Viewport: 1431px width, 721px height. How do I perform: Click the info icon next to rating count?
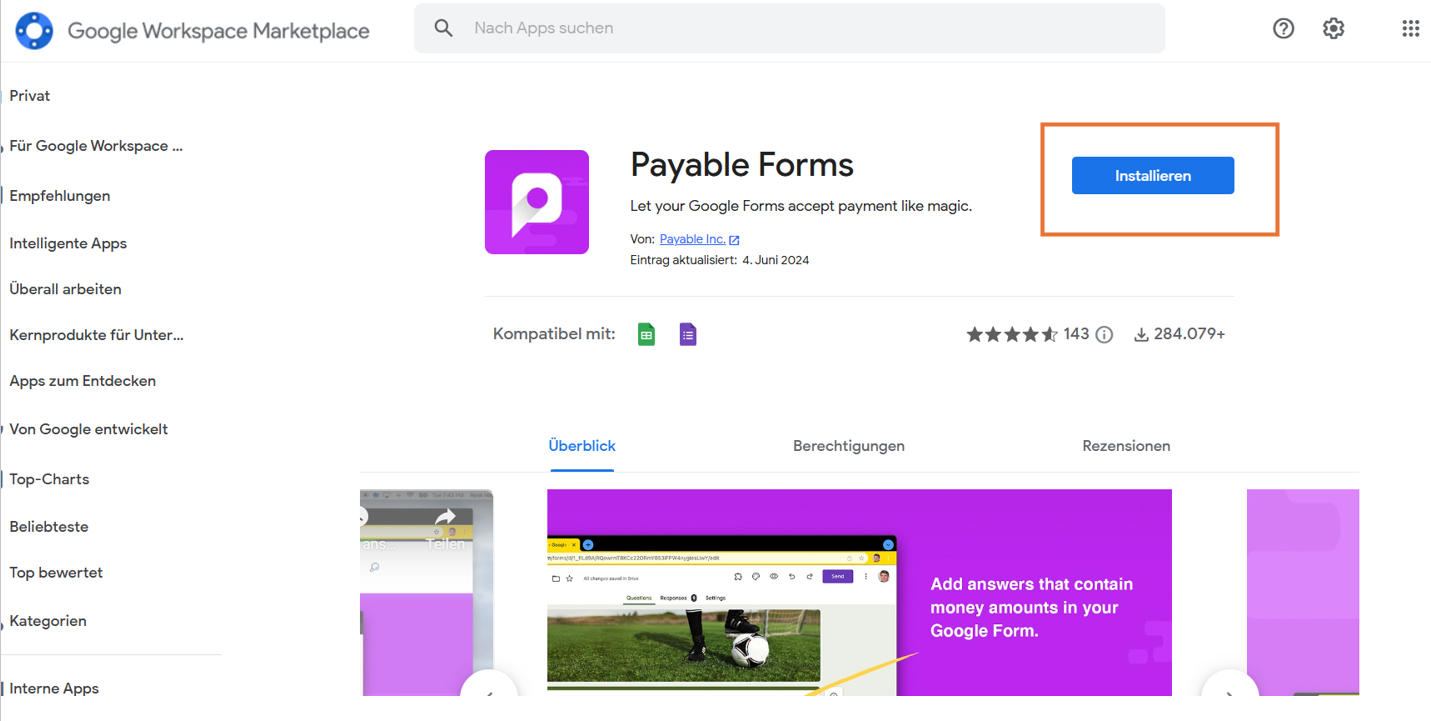[1104, 335]
